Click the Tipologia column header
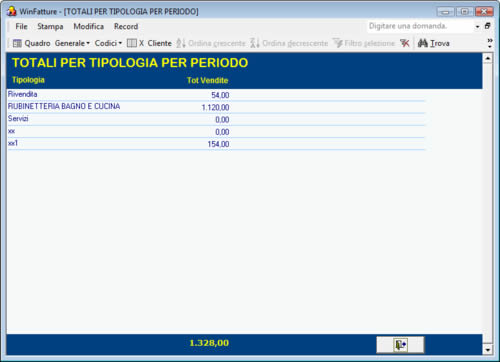 tap(28, 80)
